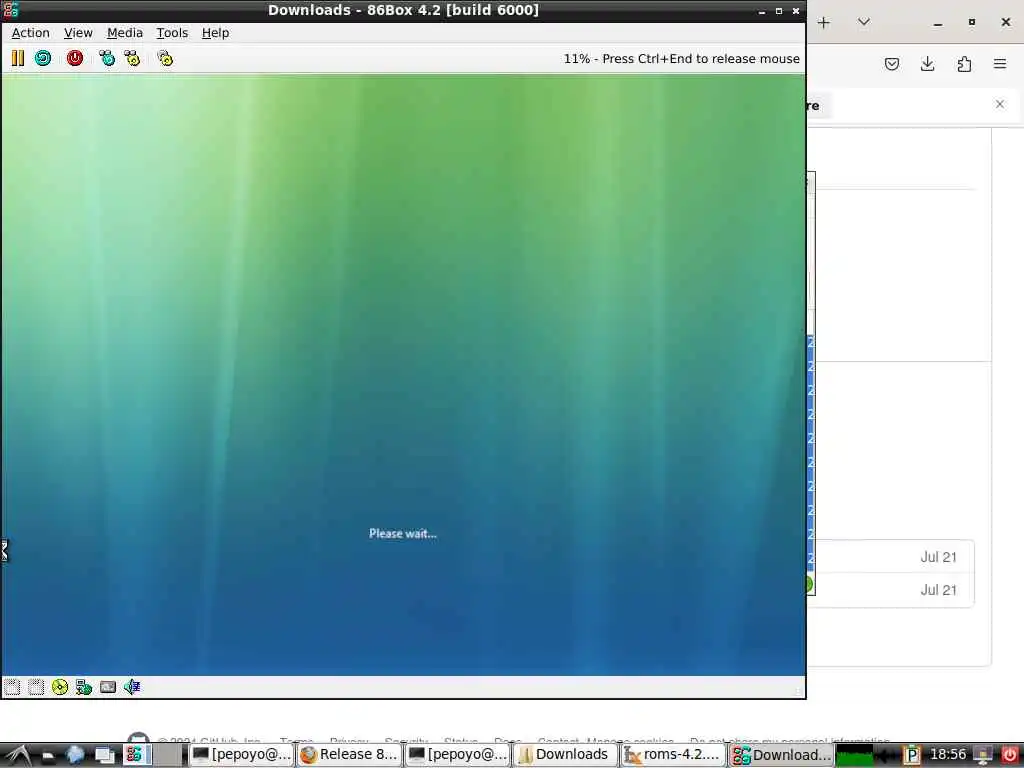Click the taskbar web browser globe icon
This screenshot has width=1024, height=768.
(75, 755)
